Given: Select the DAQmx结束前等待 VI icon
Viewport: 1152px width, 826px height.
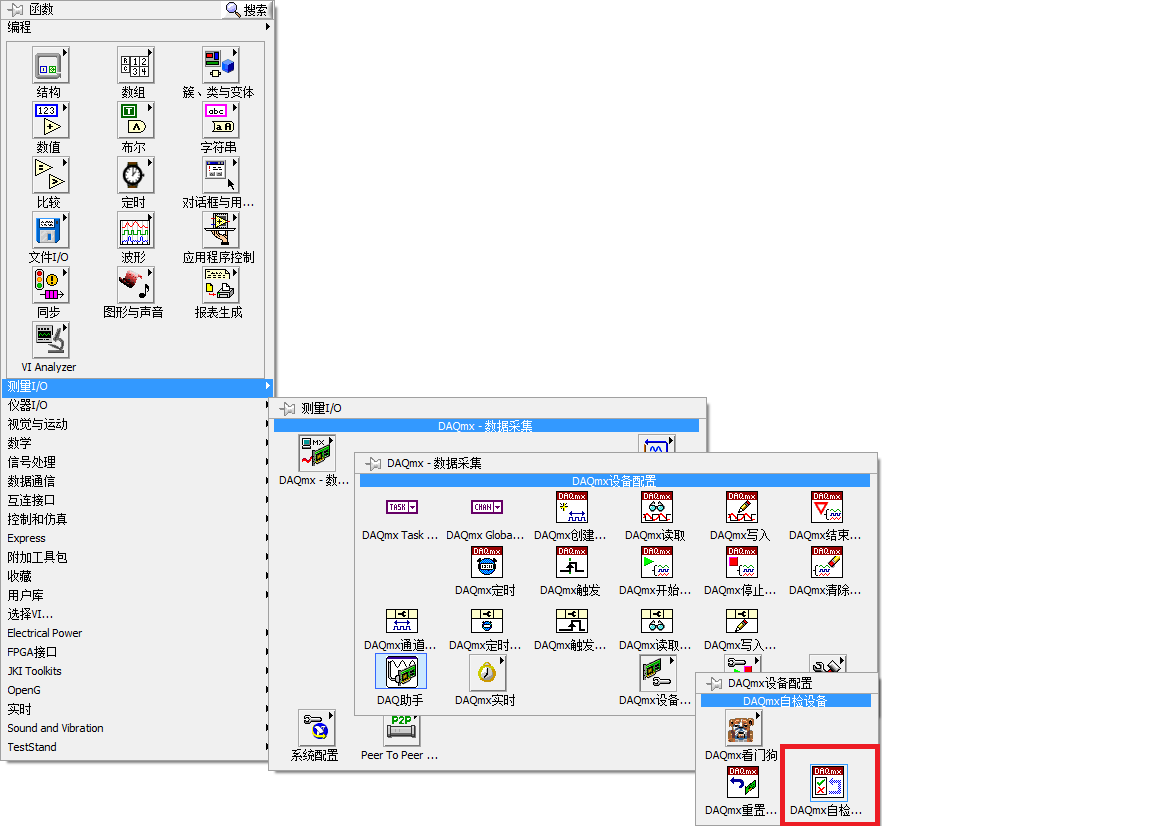Looking at the screenshot, I should [827, 507].
